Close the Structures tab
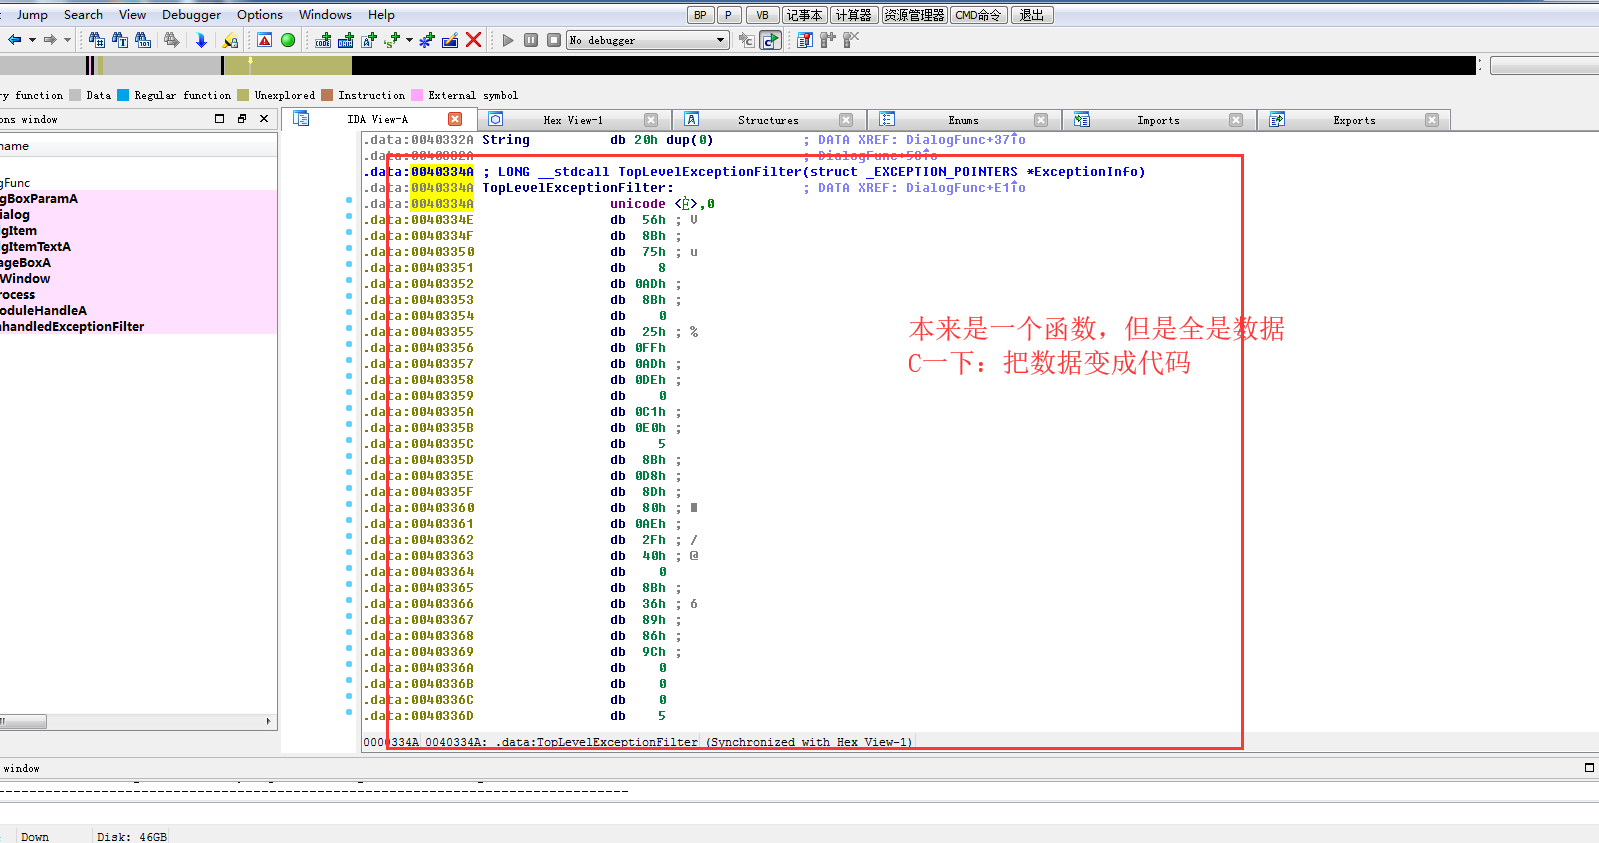Image resolution: width=1599 pixels, height=843 pixels. [x=846, y=120]
